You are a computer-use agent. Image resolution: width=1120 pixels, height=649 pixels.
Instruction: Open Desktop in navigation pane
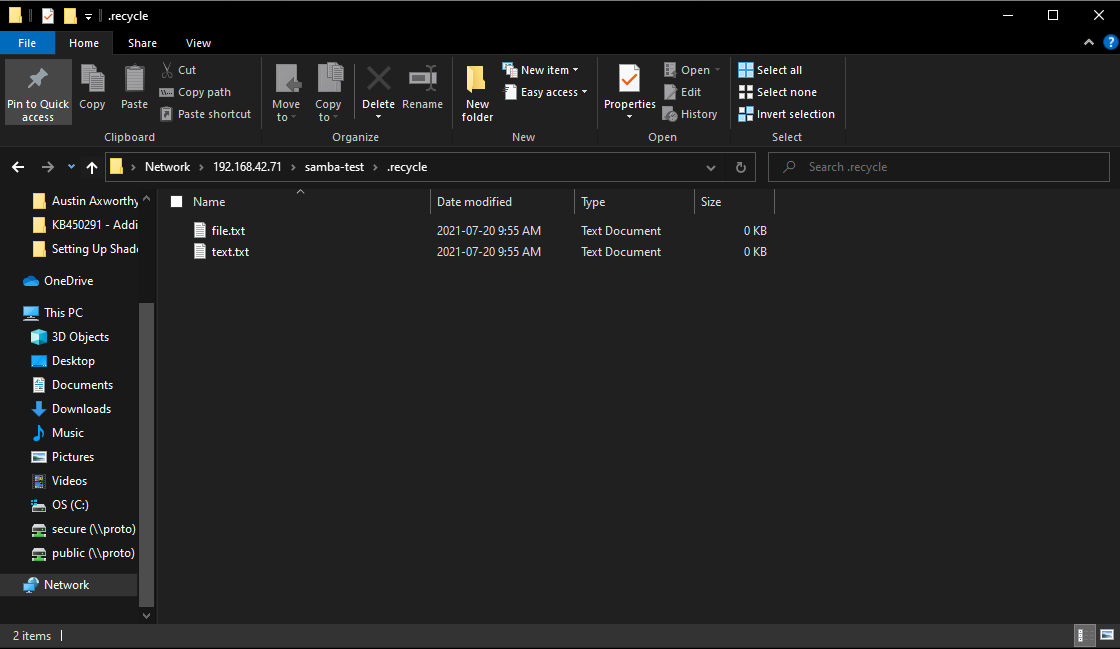(x=63, y=361)
